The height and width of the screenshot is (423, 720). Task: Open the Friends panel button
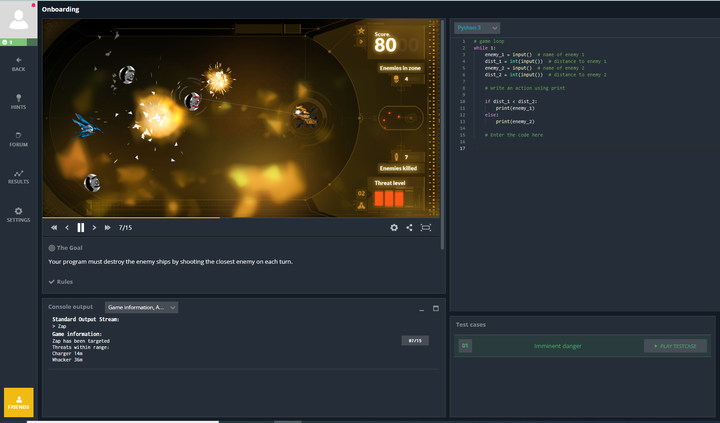point(19,402)
